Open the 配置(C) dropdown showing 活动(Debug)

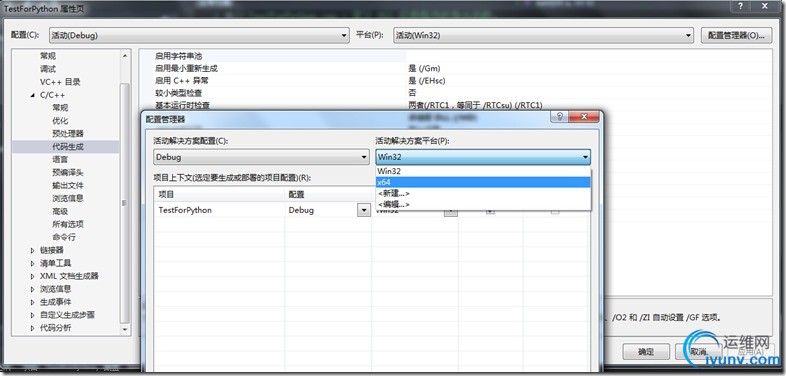pos(199,35)
